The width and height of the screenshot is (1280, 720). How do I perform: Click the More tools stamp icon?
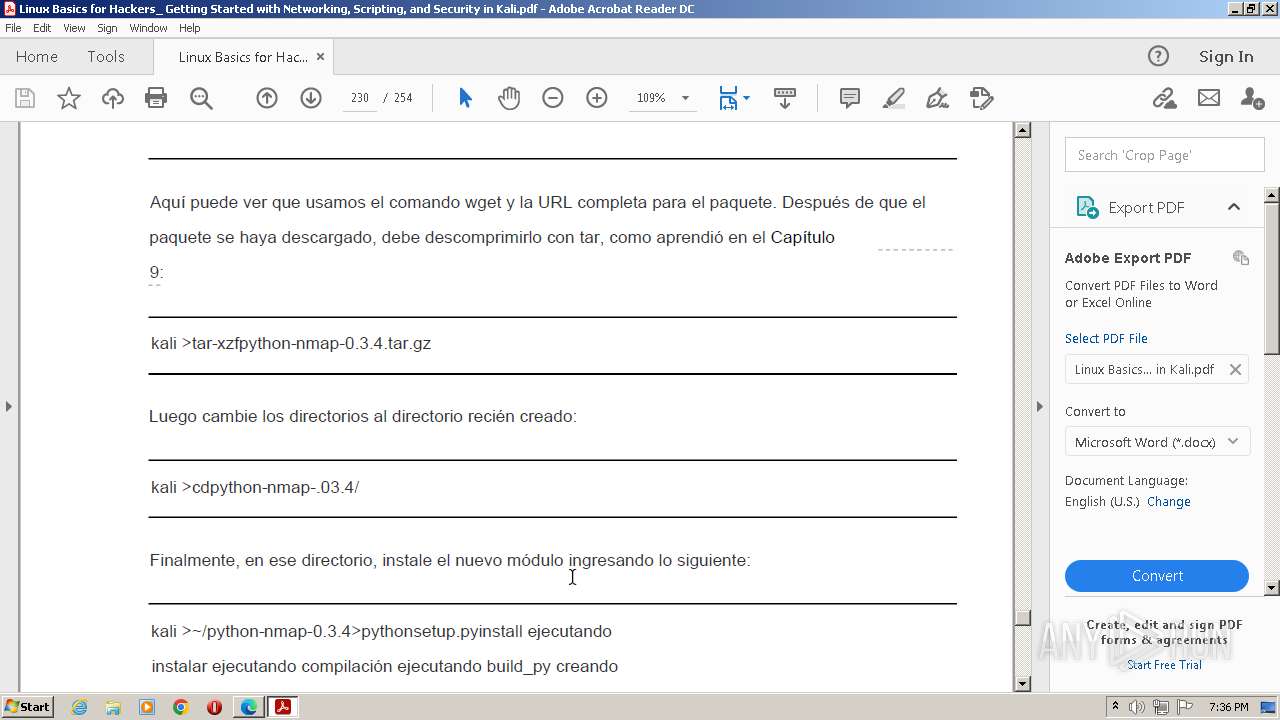coord(982,98)
